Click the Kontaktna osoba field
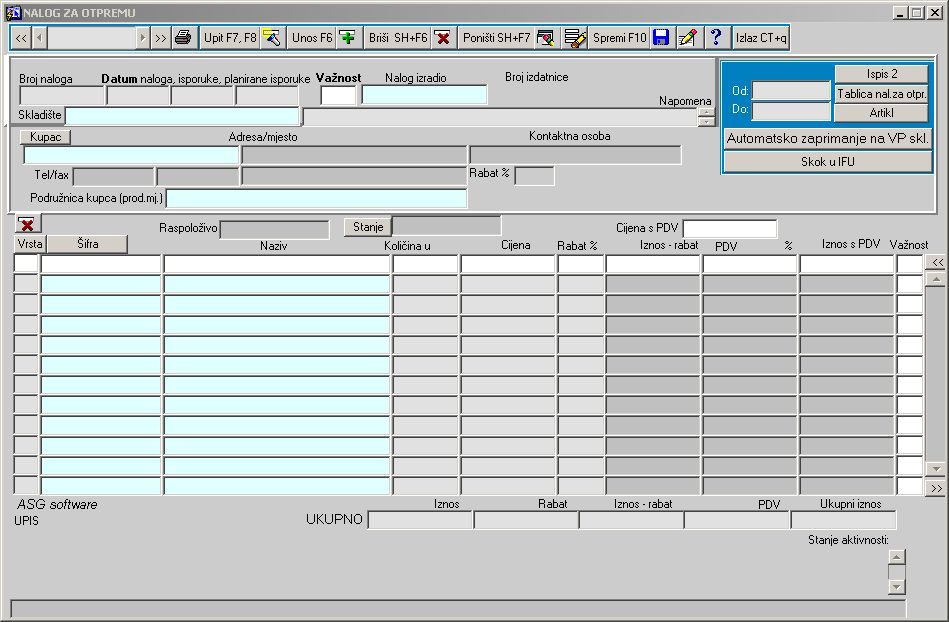The height and width of the screenshot is (622, 949). click(x=576, y=155)
